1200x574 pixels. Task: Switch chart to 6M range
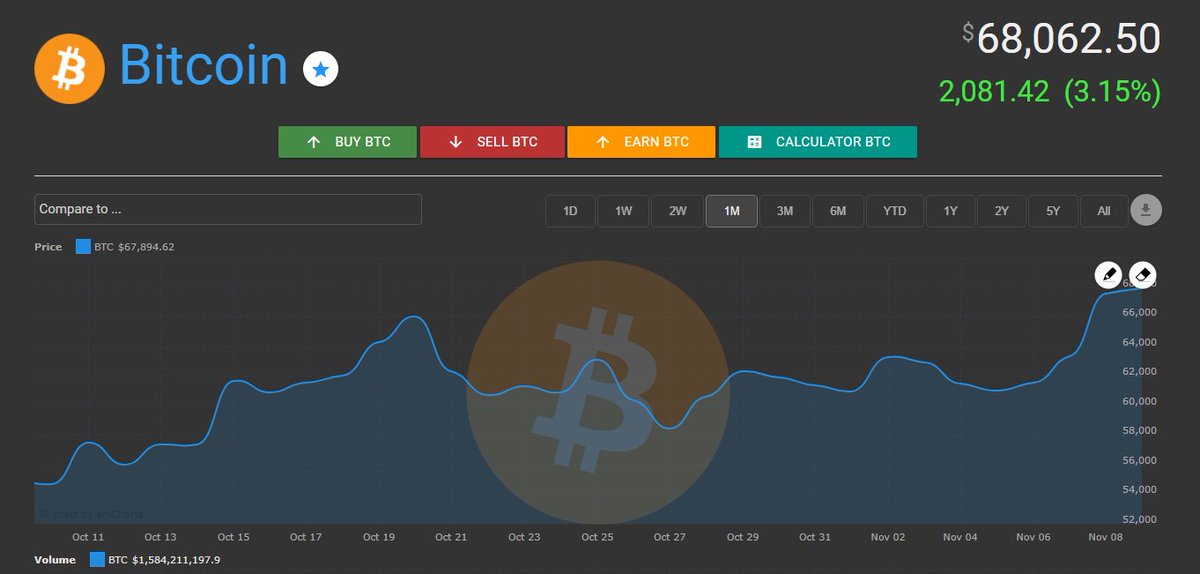coord(838,211)
